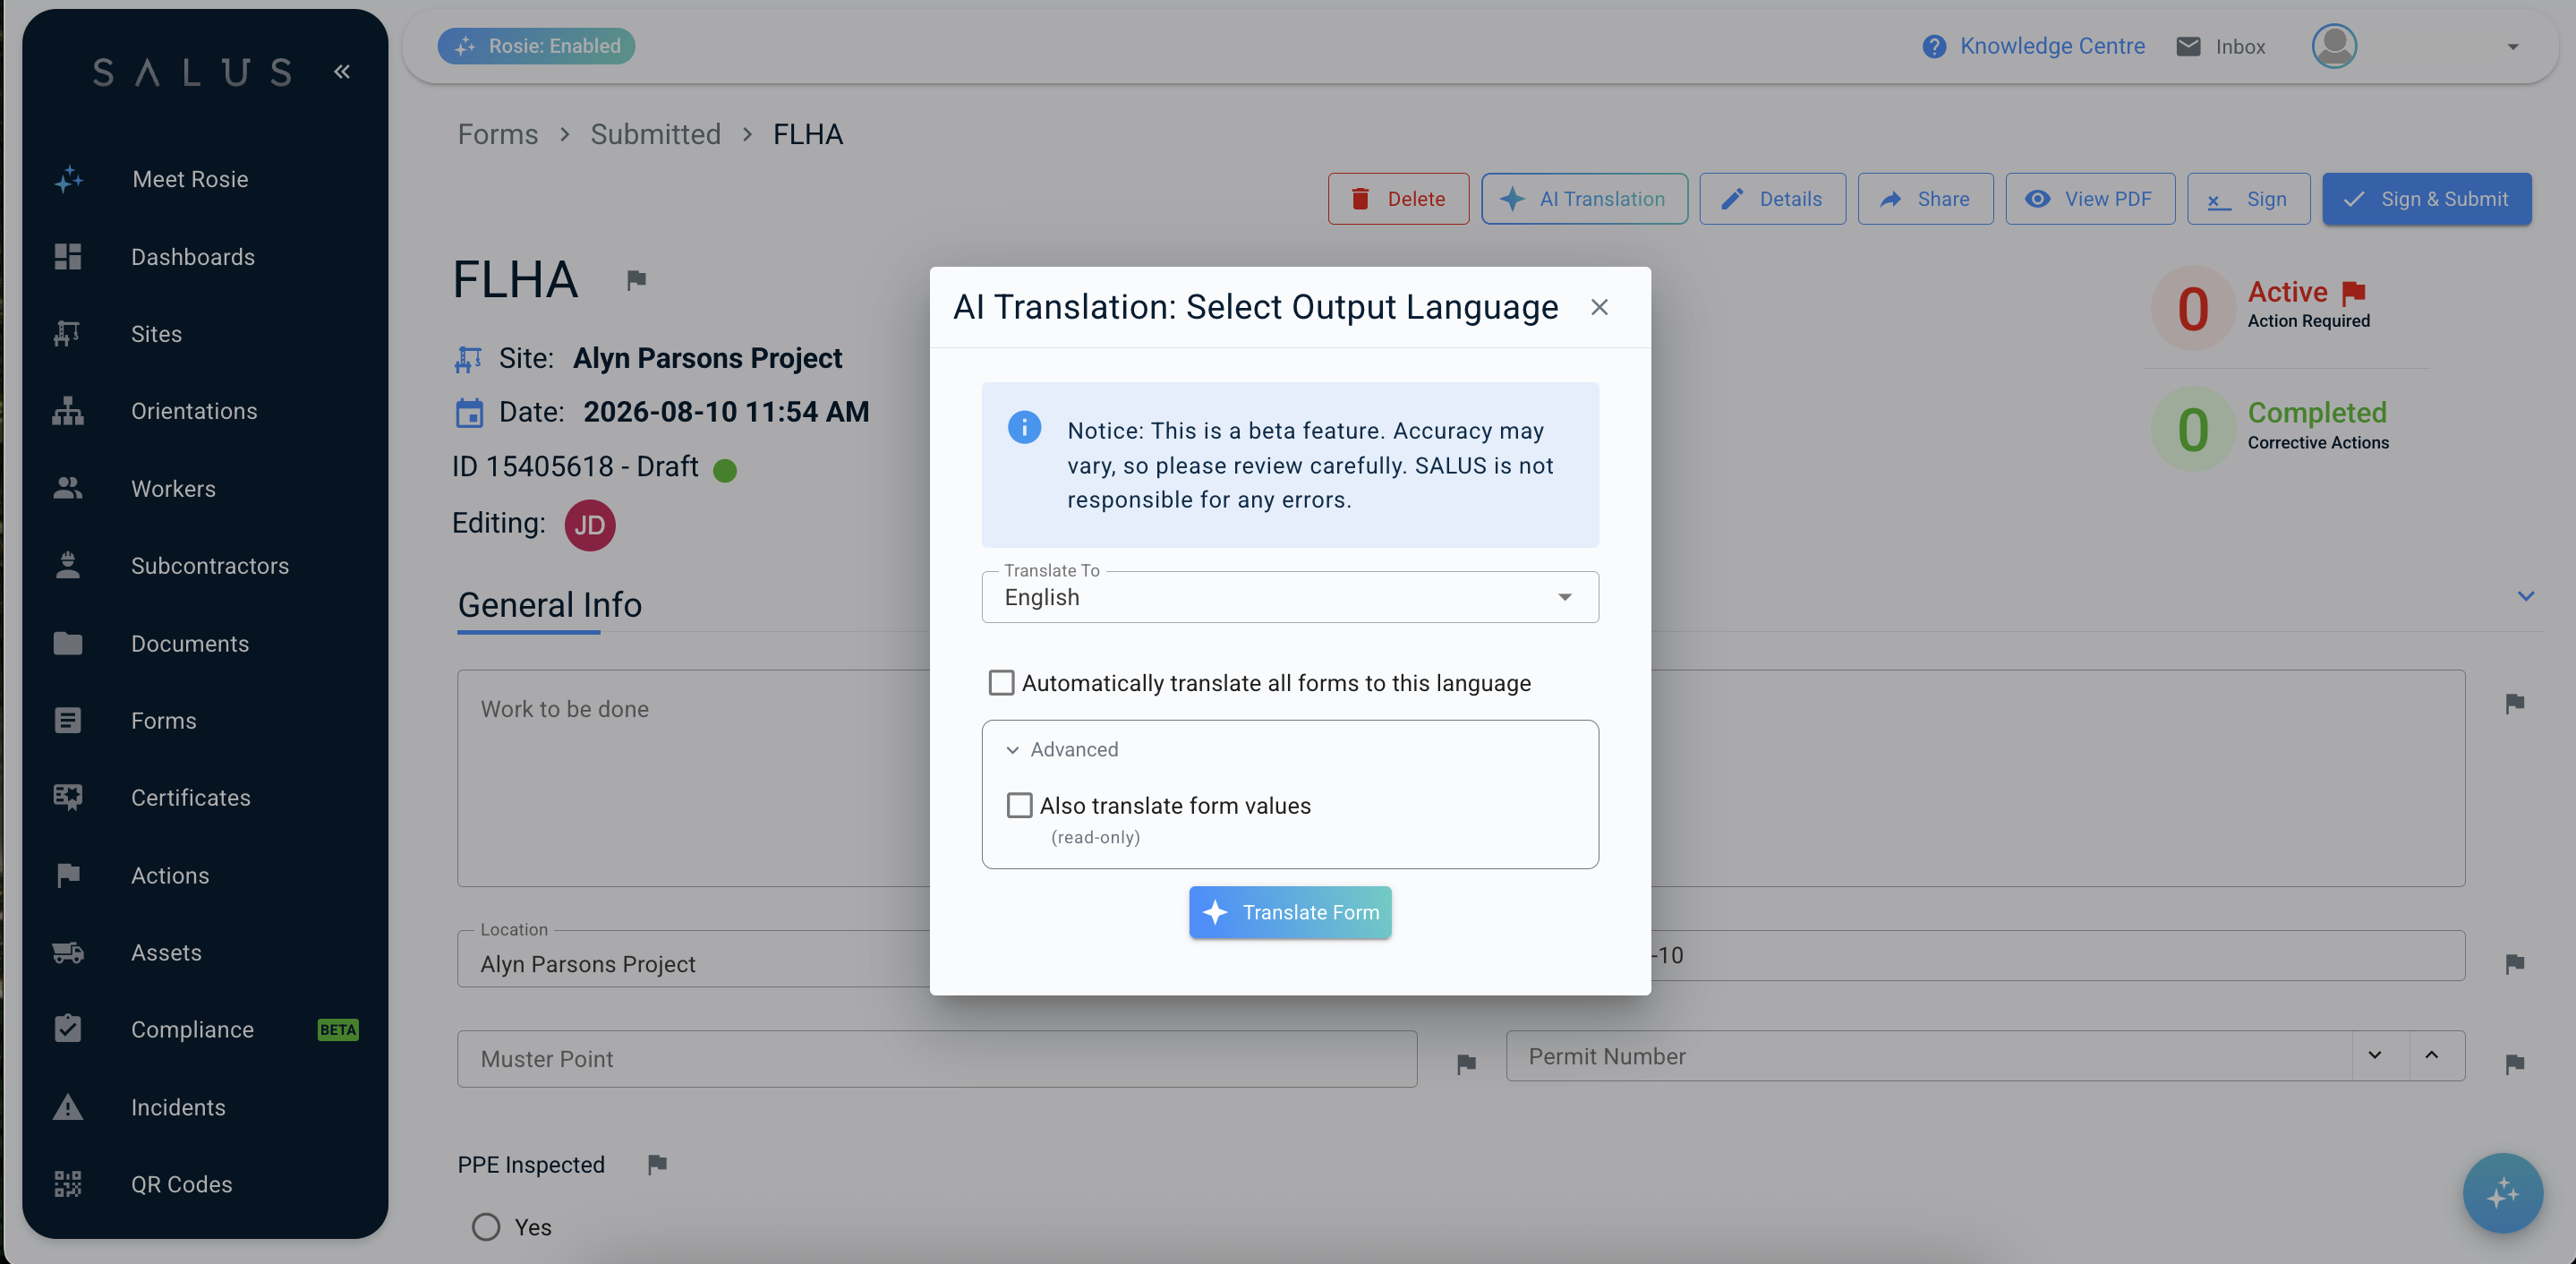Click the Subcontractors hard-hat icon
The width and height of the screenshot is (2576, 1264).
pyautogui.click(x=68, y=566)
